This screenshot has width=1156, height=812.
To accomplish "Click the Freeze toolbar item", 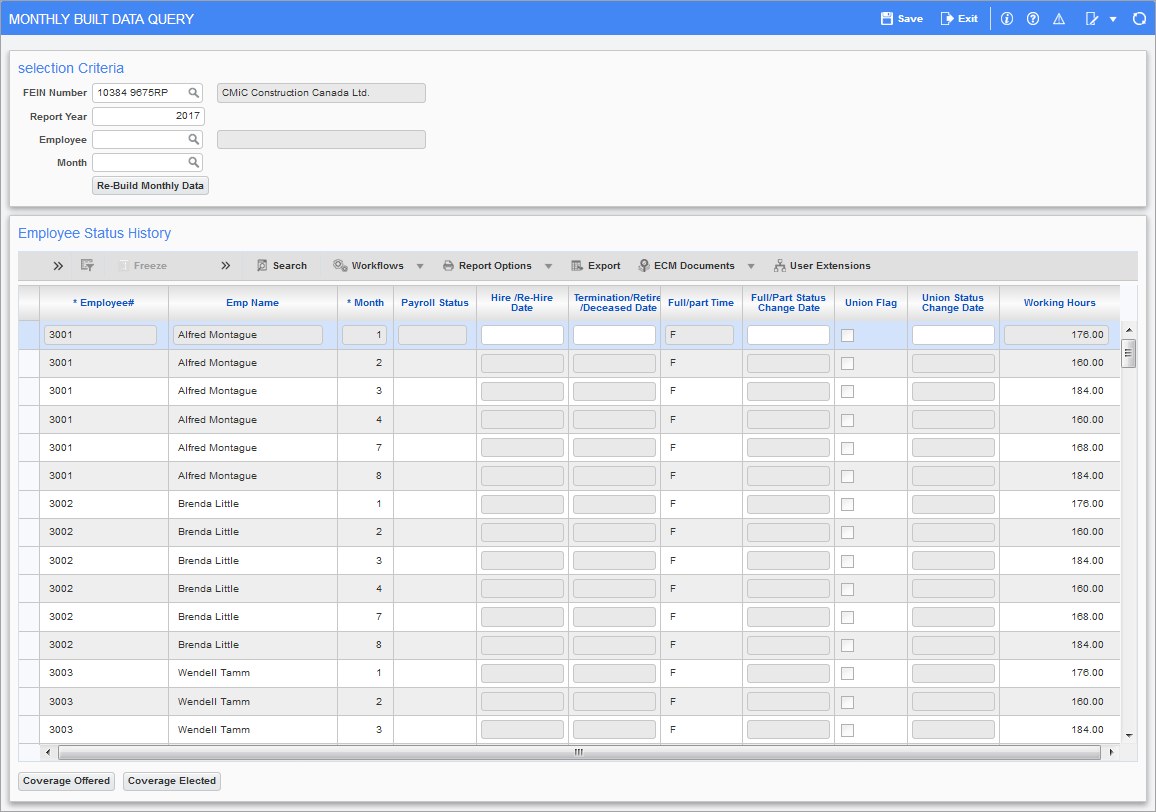I will 143,266.
